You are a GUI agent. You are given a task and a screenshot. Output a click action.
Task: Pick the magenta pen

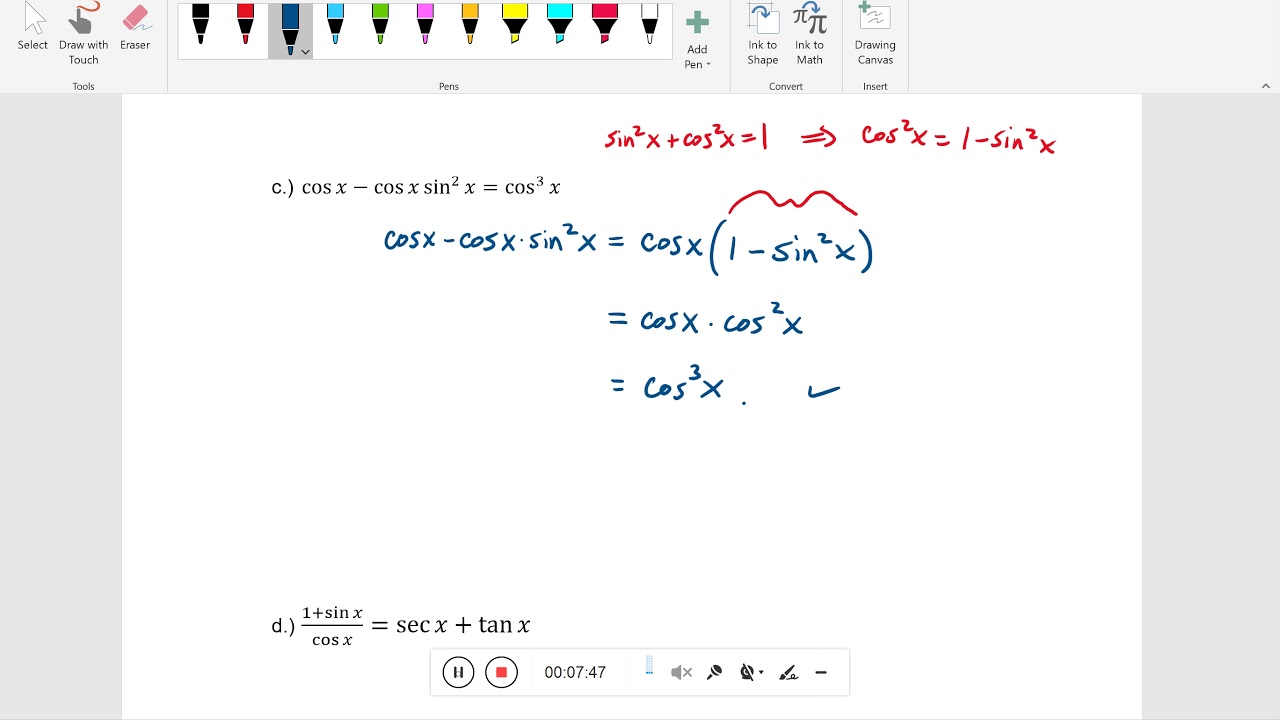pyautogui.click(x=425, y=26)
